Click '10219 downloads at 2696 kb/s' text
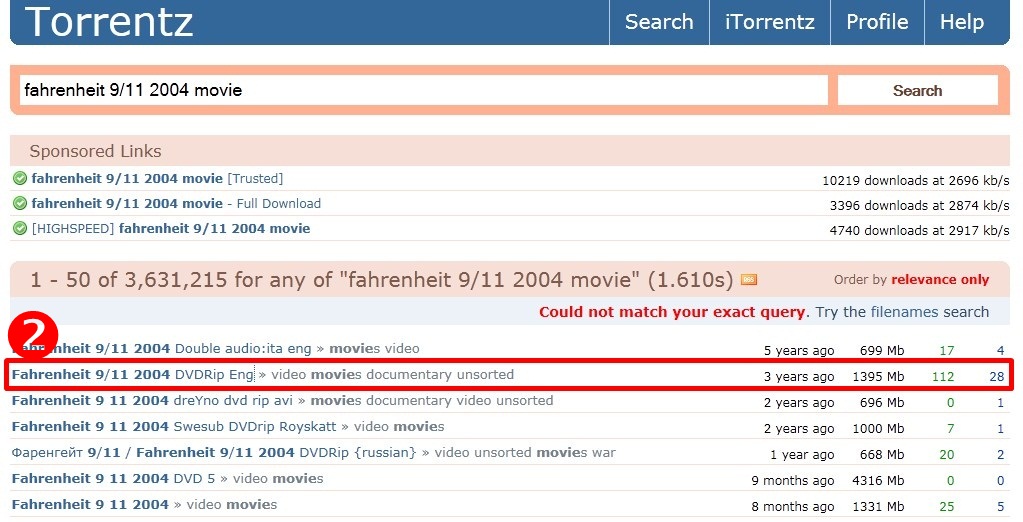 click(x=915, y=181)
